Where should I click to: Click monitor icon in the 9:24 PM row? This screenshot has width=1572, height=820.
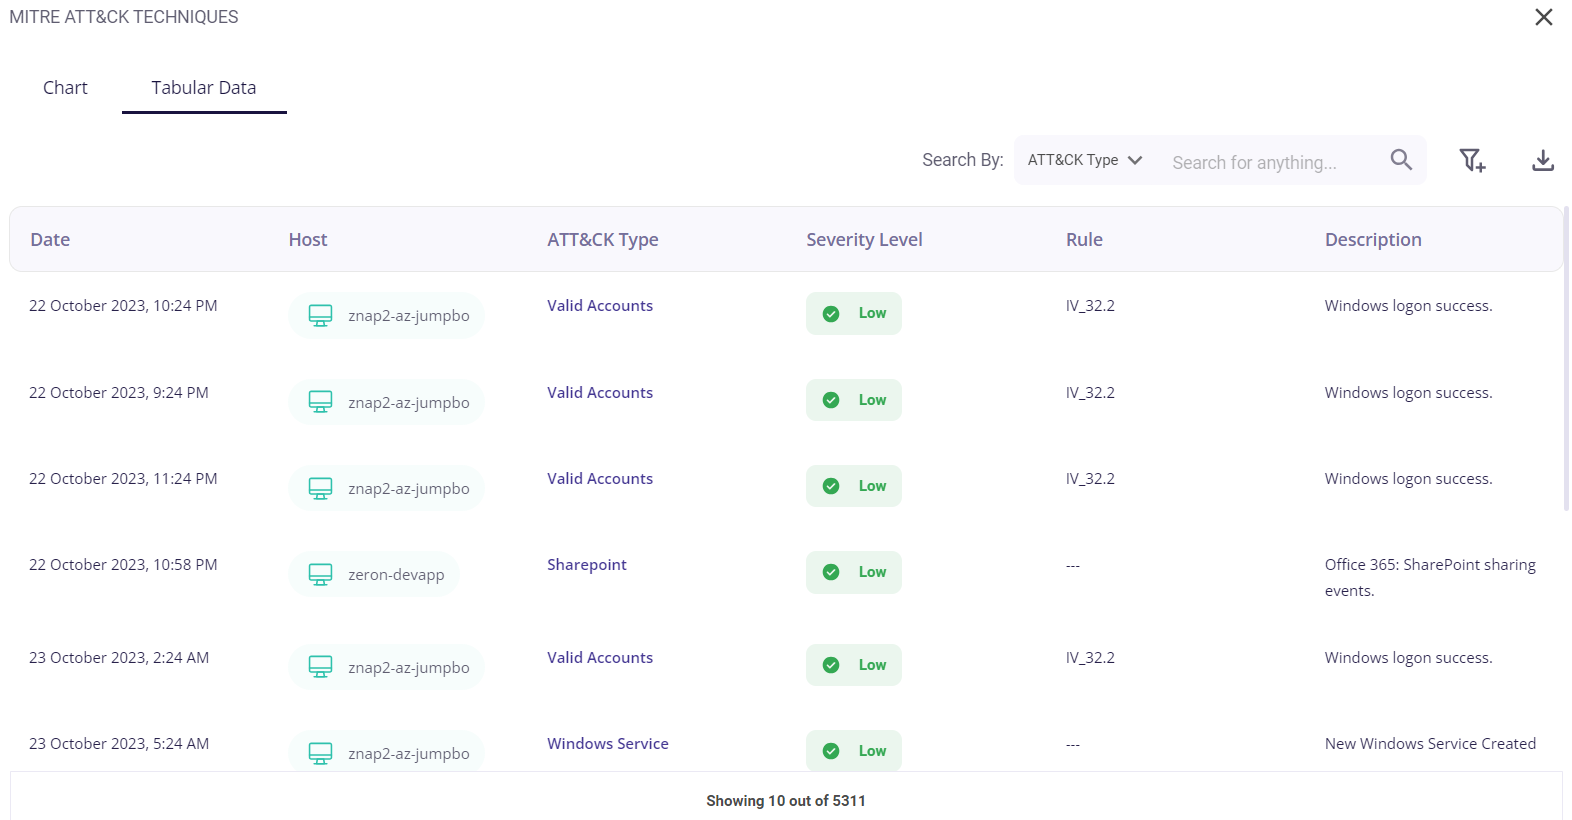(320, 402)
